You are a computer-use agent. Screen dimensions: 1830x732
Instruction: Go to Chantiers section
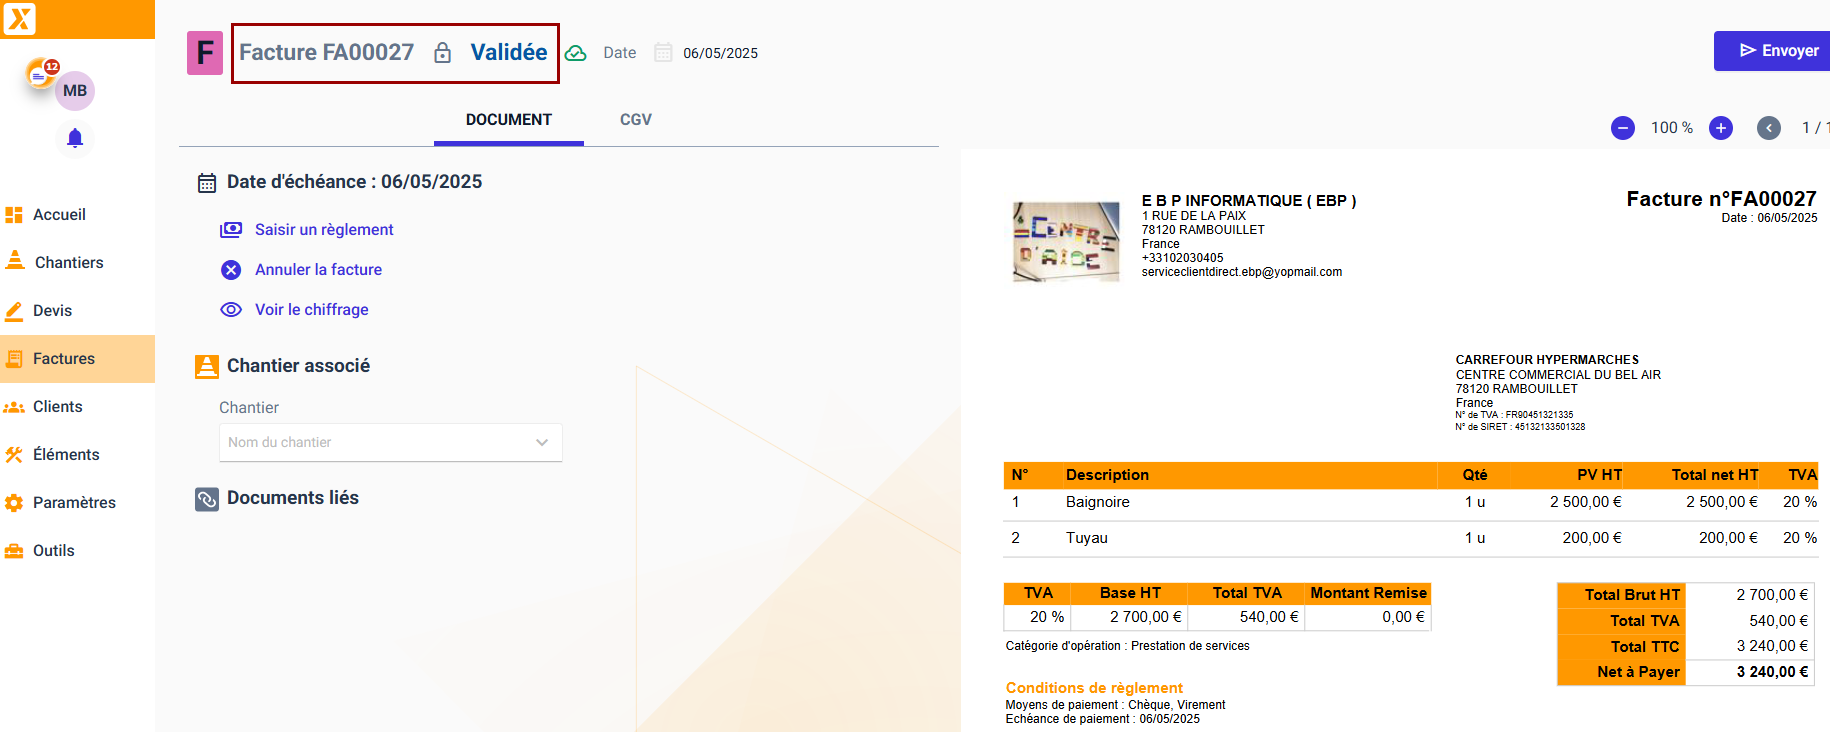point(69,263)
